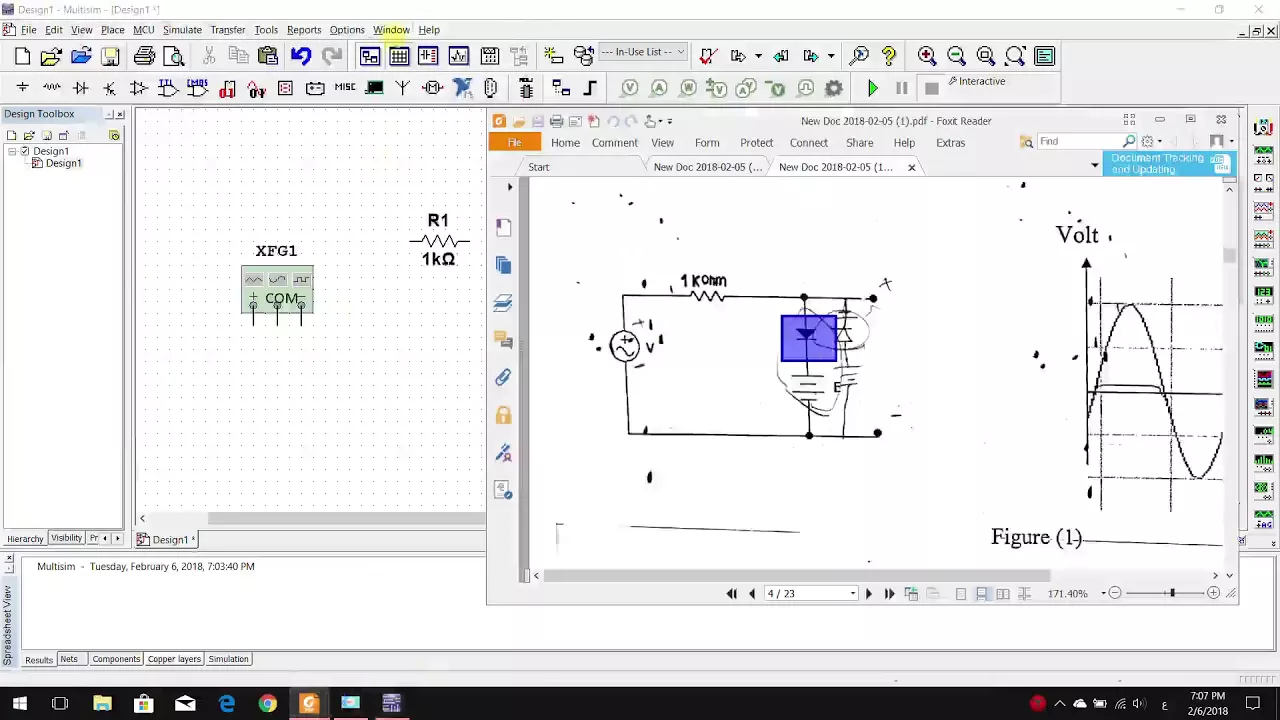Close the active New Doc PDF tab
Image resolution: width=1280 pixels, height=720 pixels.
click(x=911, y=167)
